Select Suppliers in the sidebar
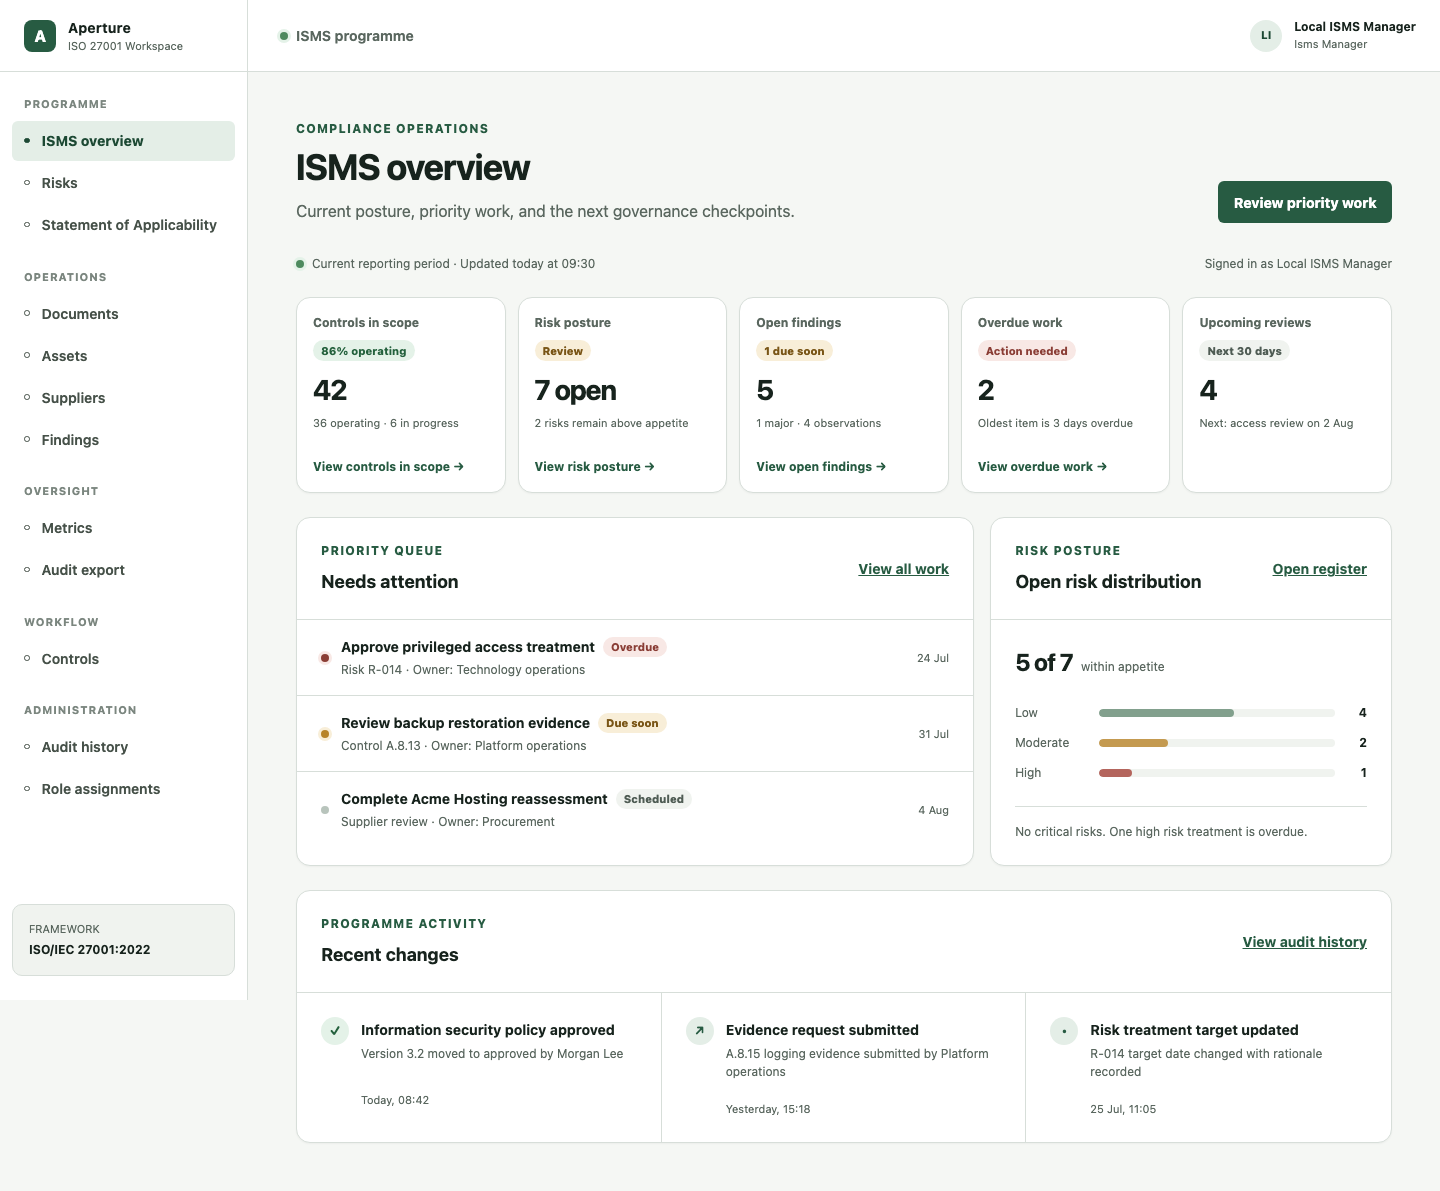This screenshot has width=1440, height=1191. 123,398
